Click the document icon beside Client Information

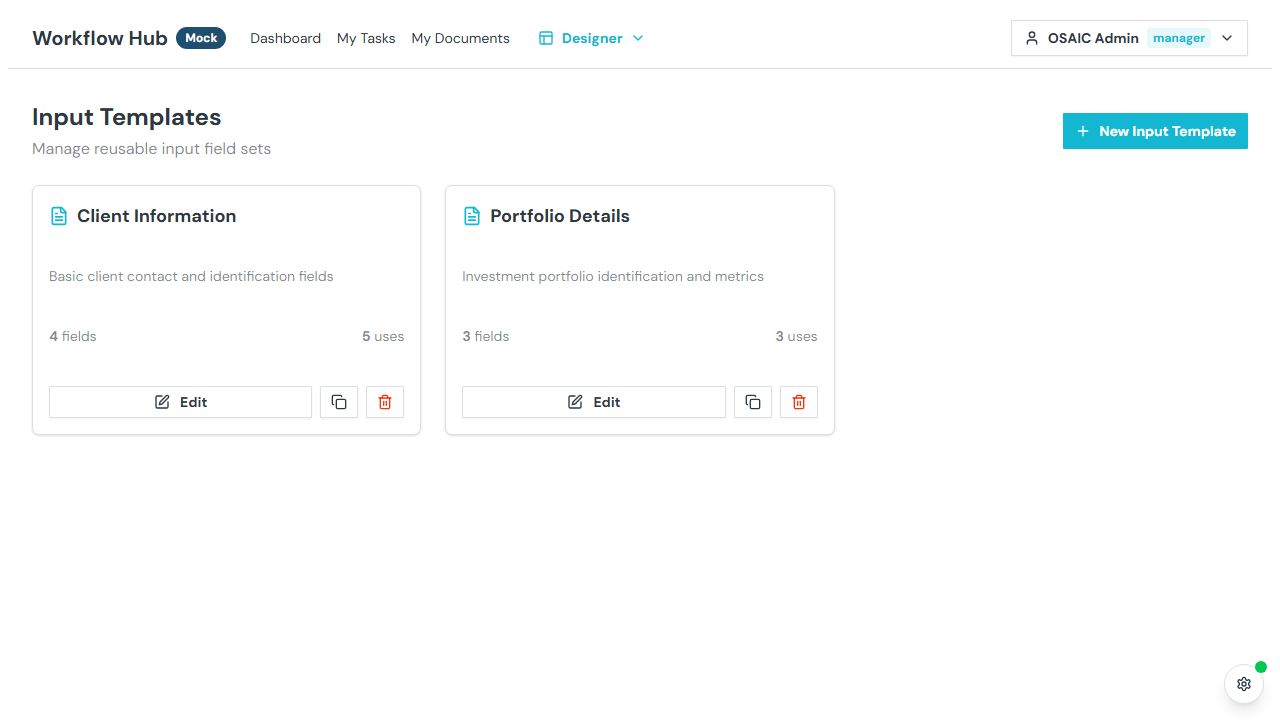(58, 215)
